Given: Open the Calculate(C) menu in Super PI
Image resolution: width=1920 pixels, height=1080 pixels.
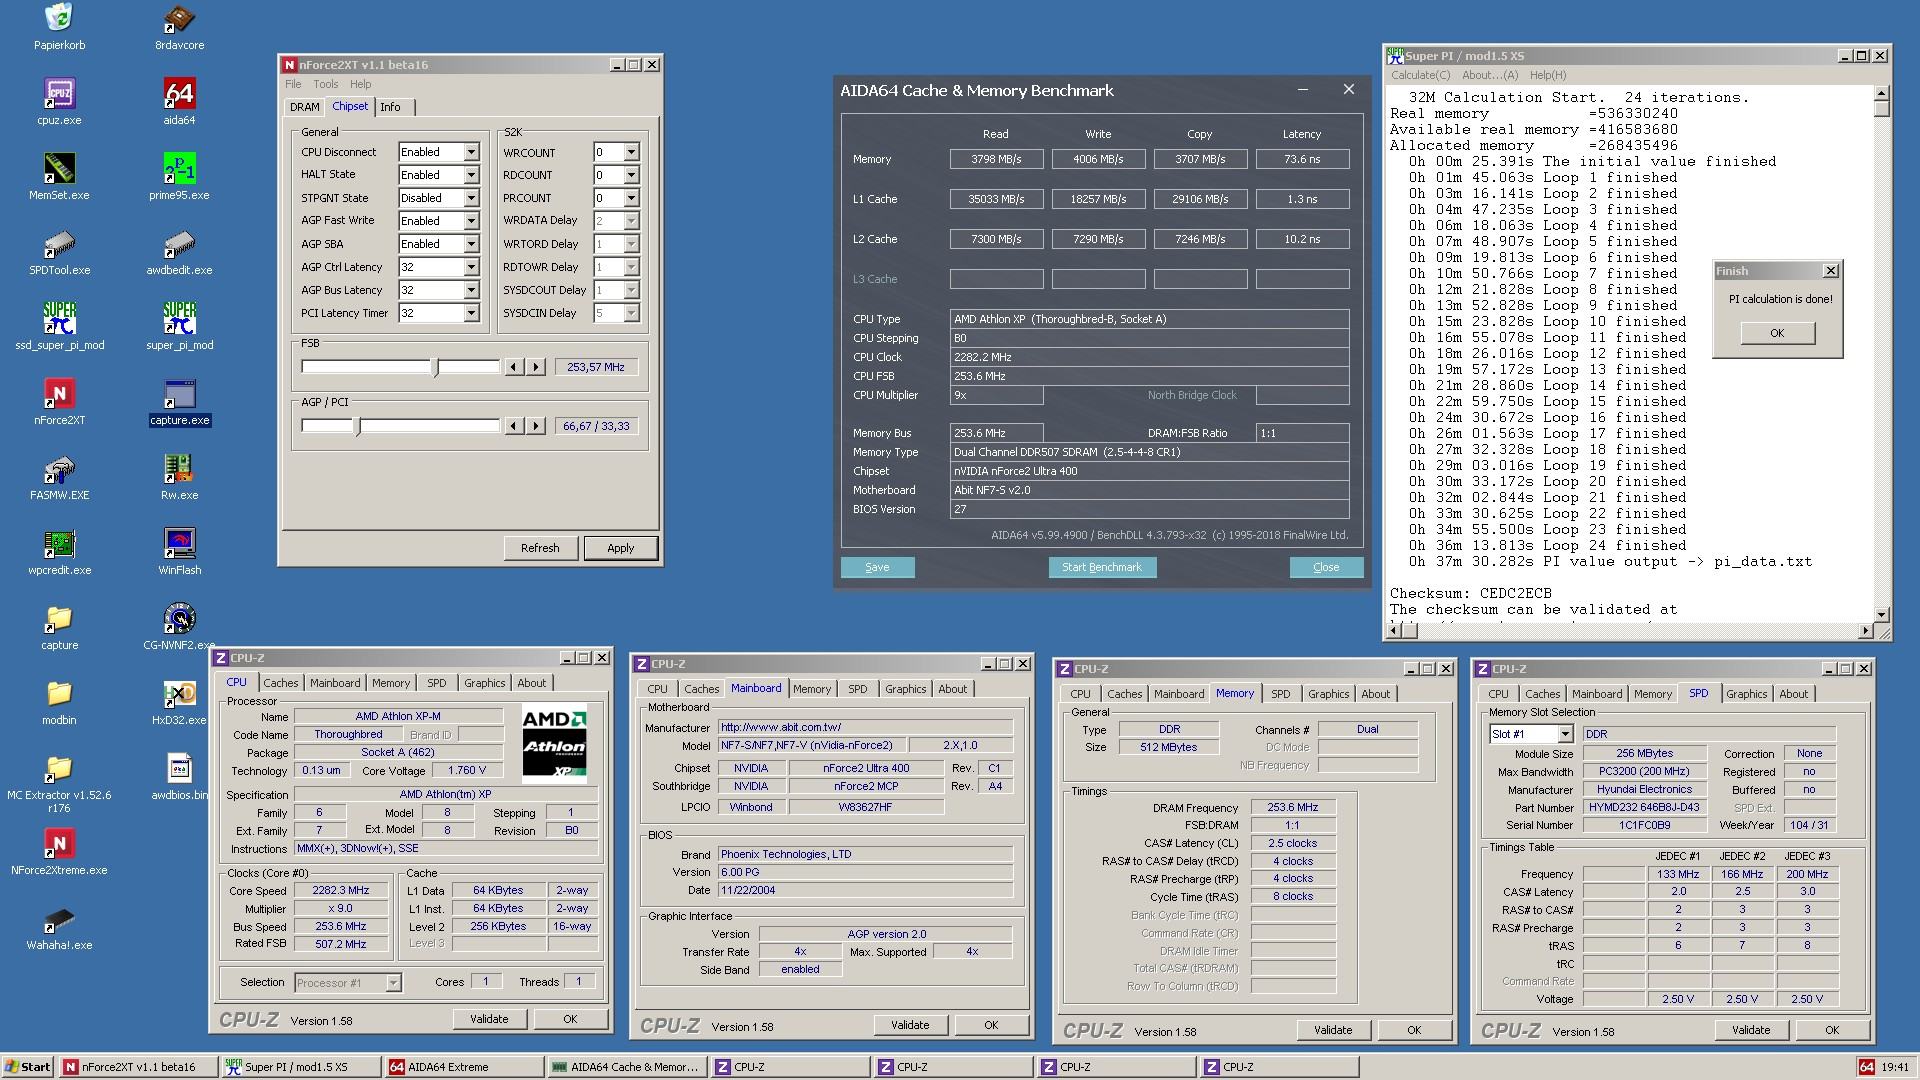Looking at the screenshot, I should pos(1420,75).
